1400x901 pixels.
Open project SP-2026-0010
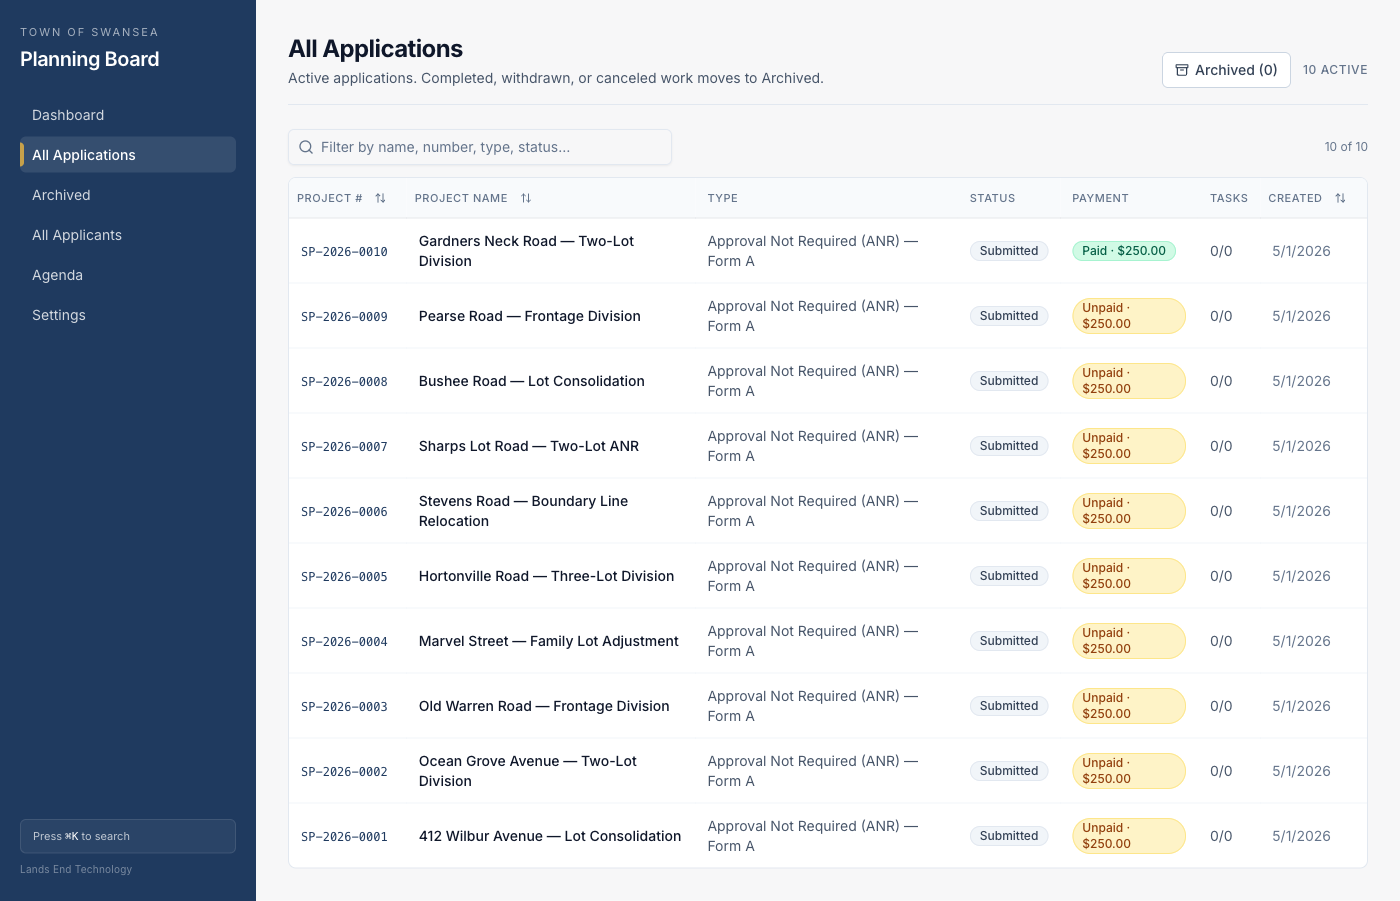click(x=344, y=252)
